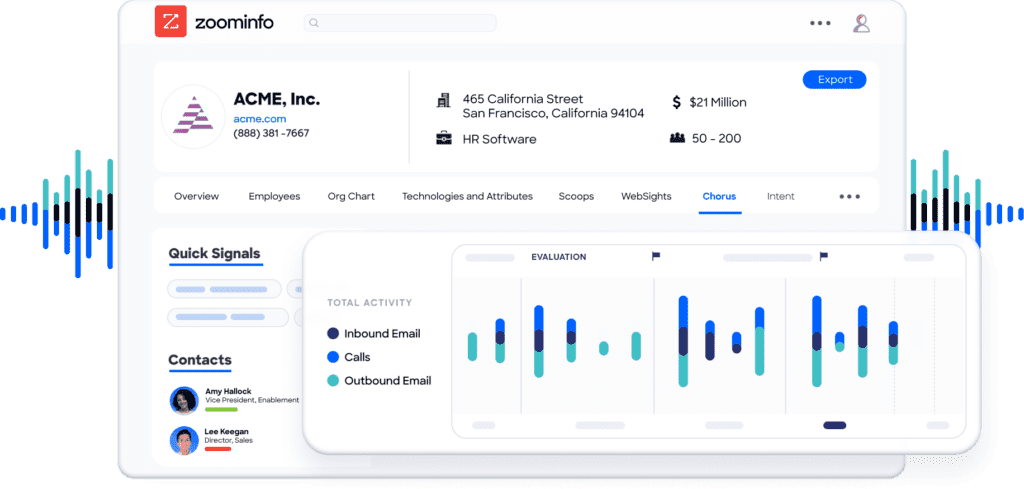
Task: Expand more tabs via ellipsis after Intent
Action: [x=849, y=197]
